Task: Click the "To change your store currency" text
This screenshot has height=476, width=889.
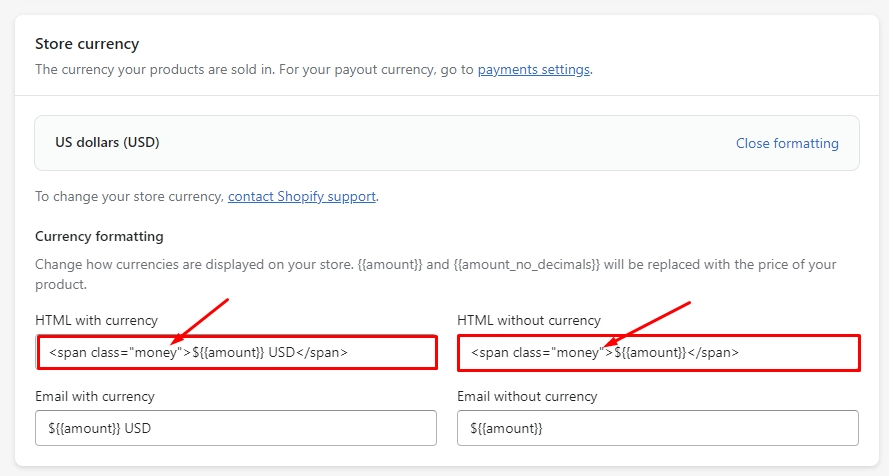Action: [x=130, y=196]
